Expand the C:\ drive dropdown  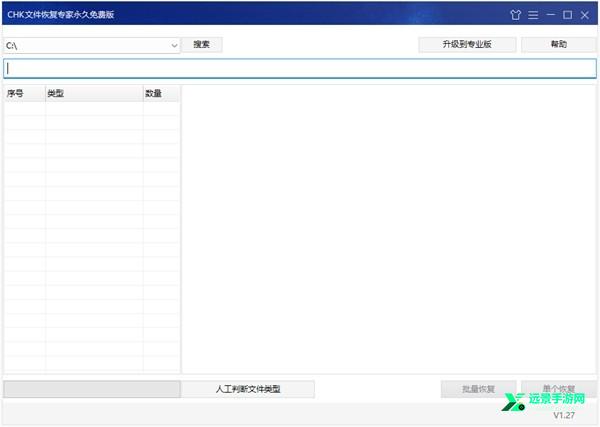pyautogui.click(x=174, y=46)
